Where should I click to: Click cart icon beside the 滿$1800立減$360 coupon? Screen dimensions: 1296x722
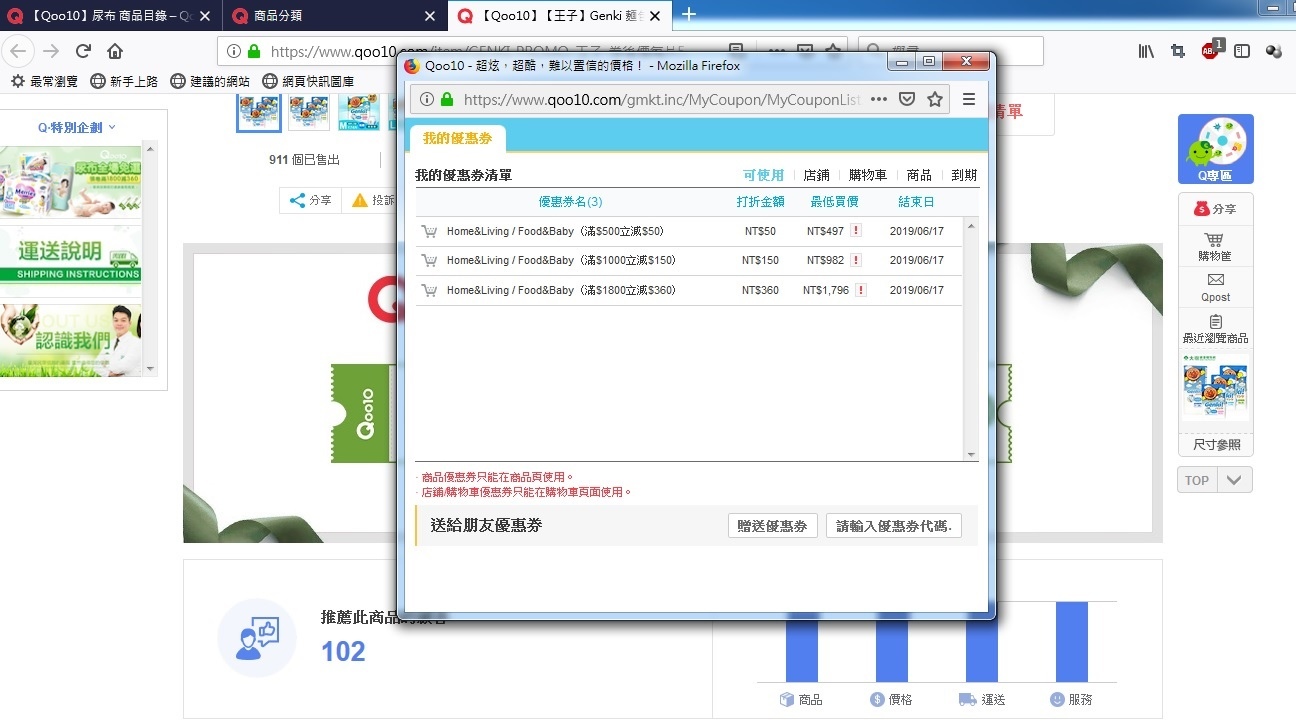point(429,290)
